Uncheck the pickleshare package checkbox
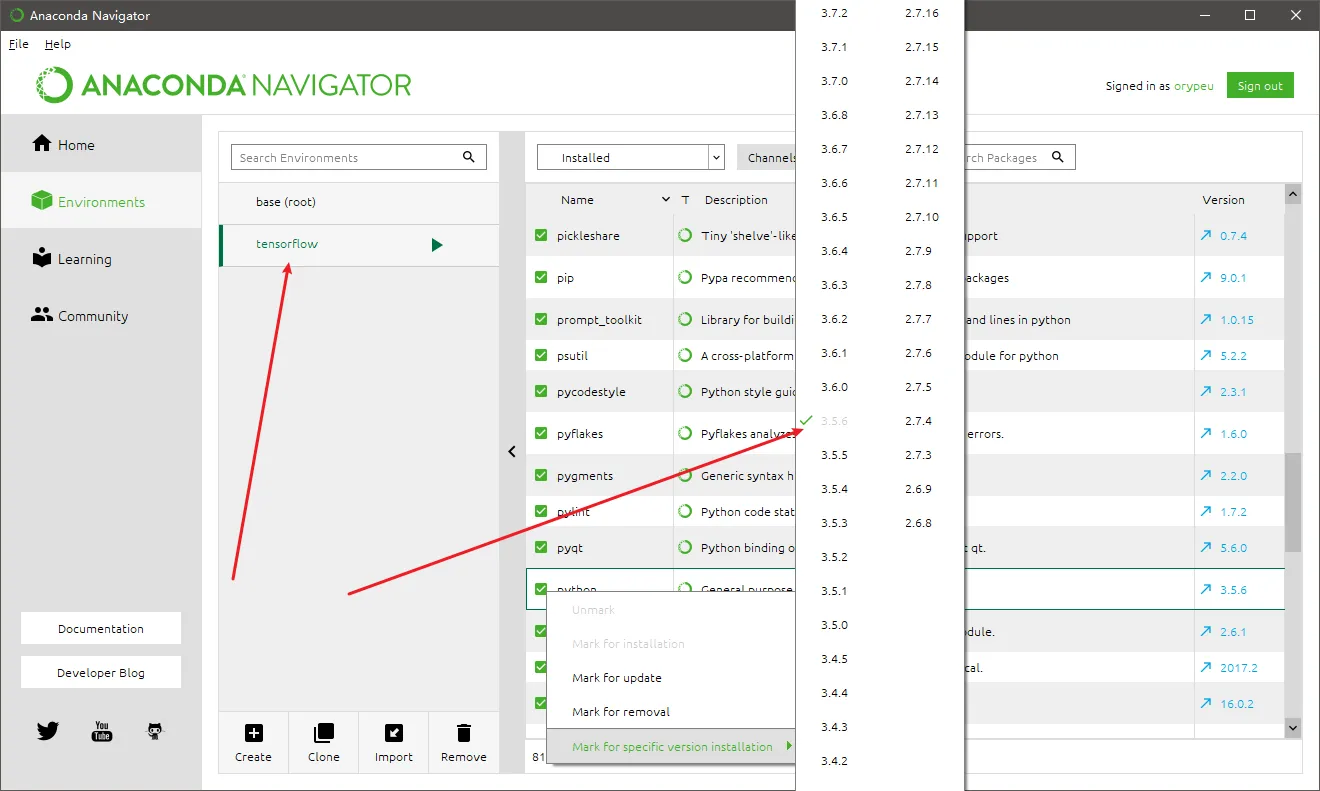Image resolution: width=1320 pixels, height=791 pixels. (541, 236)
